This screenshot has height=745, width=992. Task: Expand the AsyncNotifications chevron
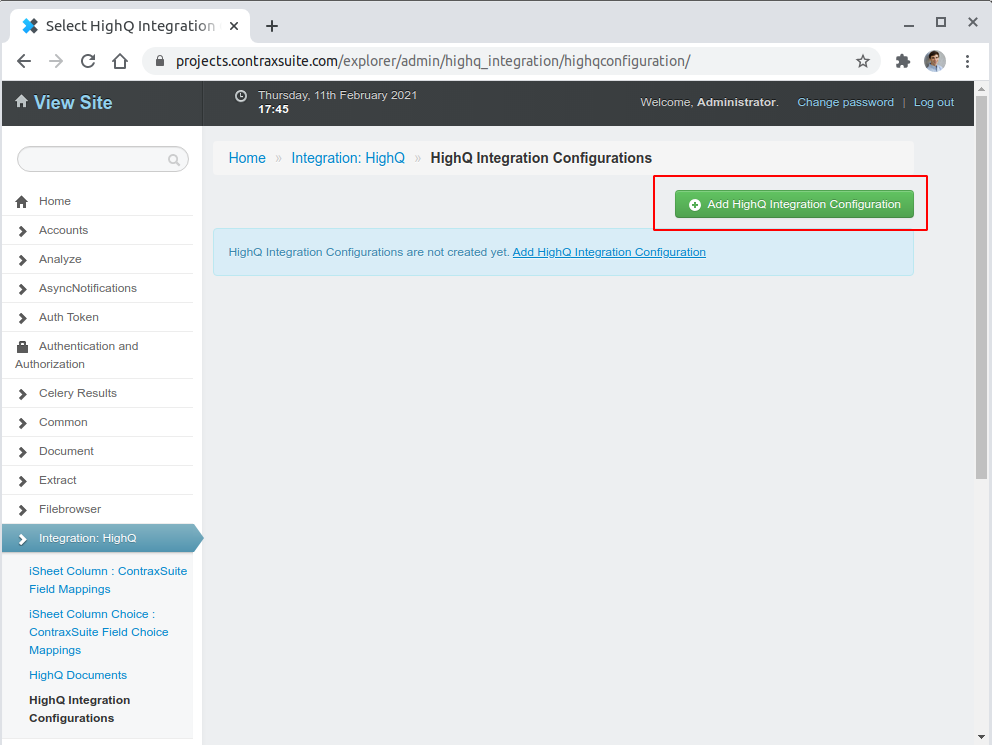coord(23,290)
